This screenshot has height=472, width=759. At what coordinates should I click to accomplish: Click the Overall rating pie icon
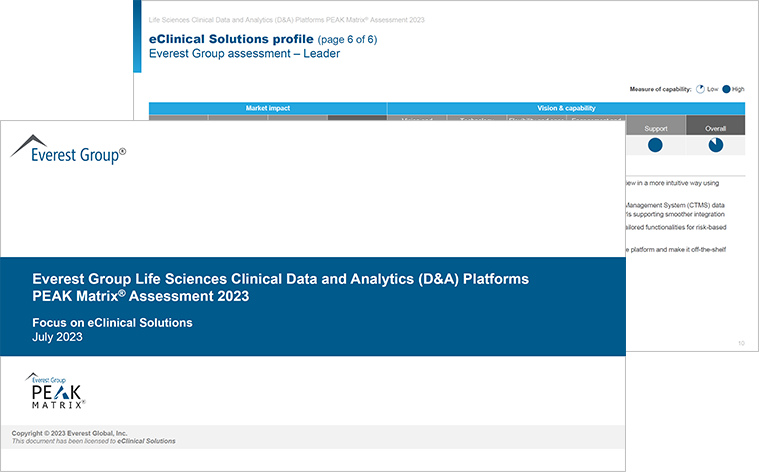click(715, 145)
